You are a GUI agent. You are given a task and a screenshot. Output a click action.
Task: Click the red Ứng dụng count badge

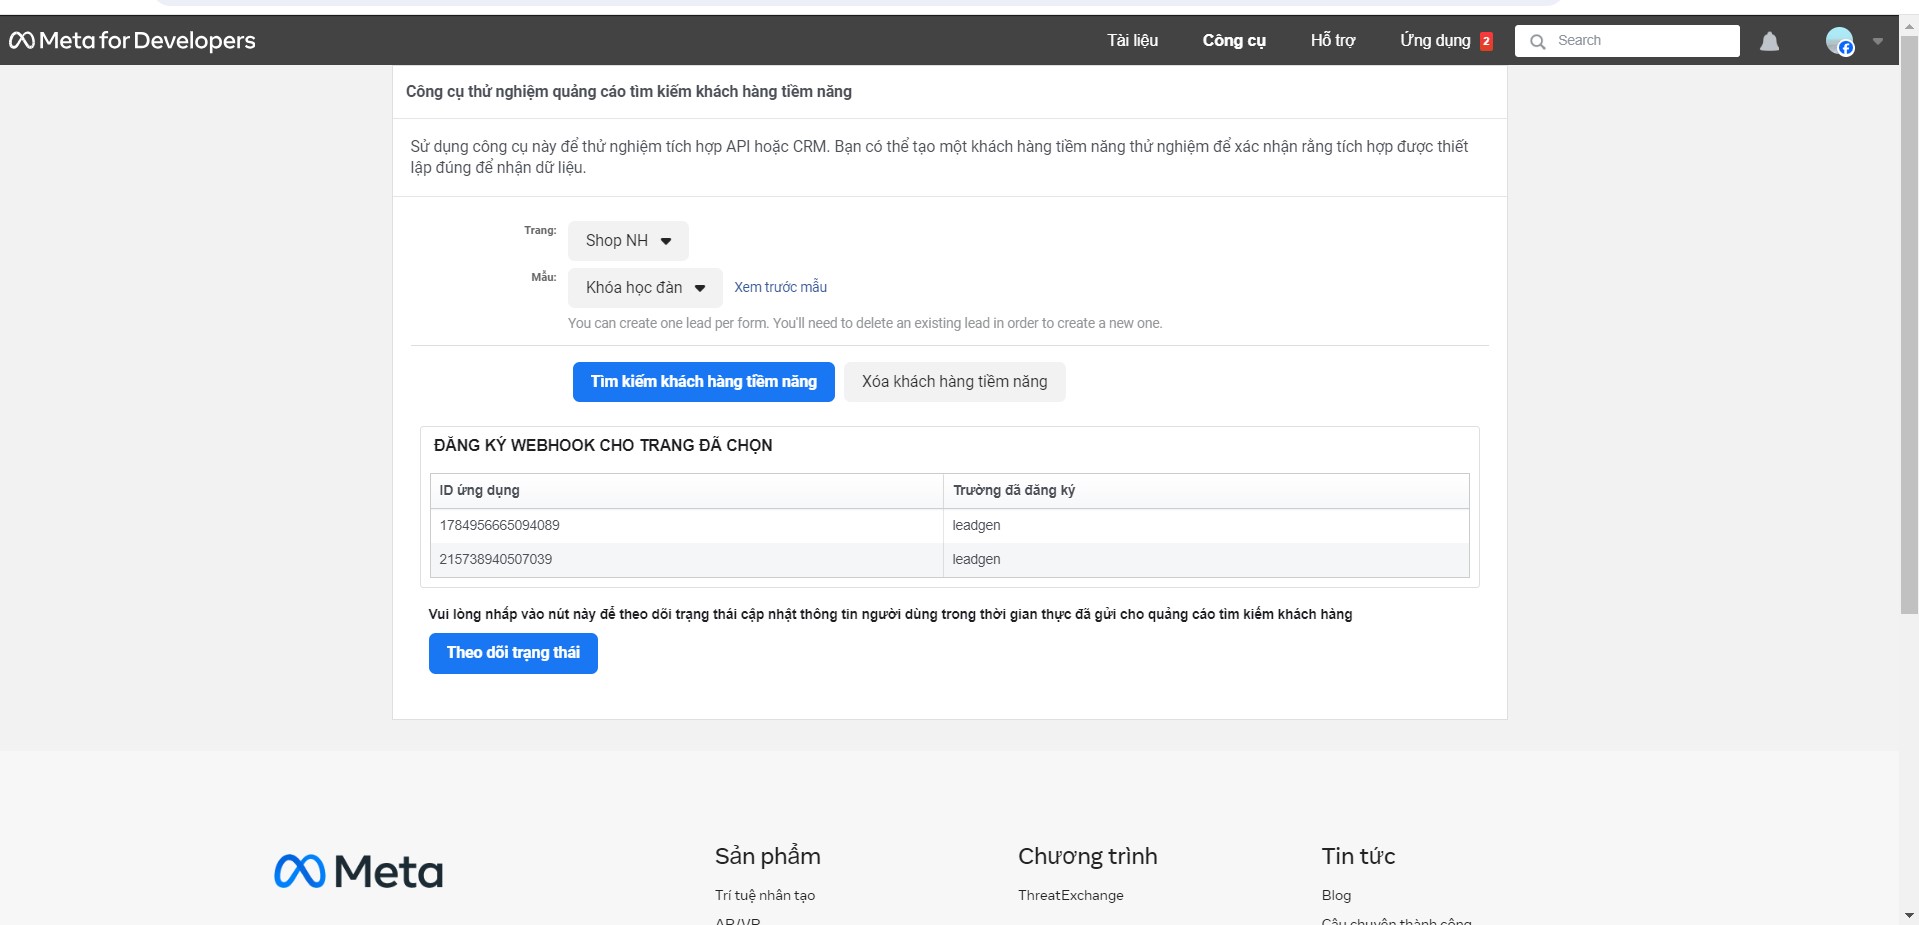click(1486, 41)
